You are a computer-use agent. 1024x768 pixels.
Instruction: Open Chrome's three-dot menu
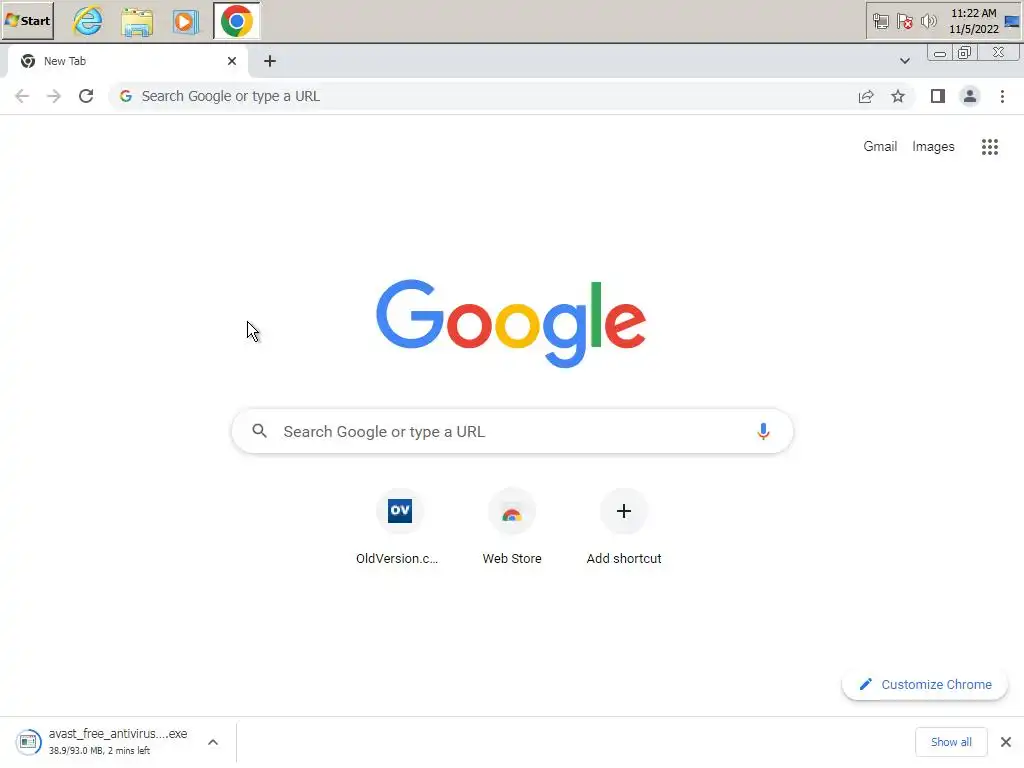1002,96
